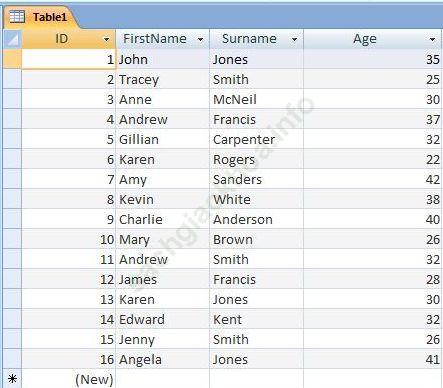Open the ID column dropdown arrow
Screen dimensions: 443x388
coord(106,40)
